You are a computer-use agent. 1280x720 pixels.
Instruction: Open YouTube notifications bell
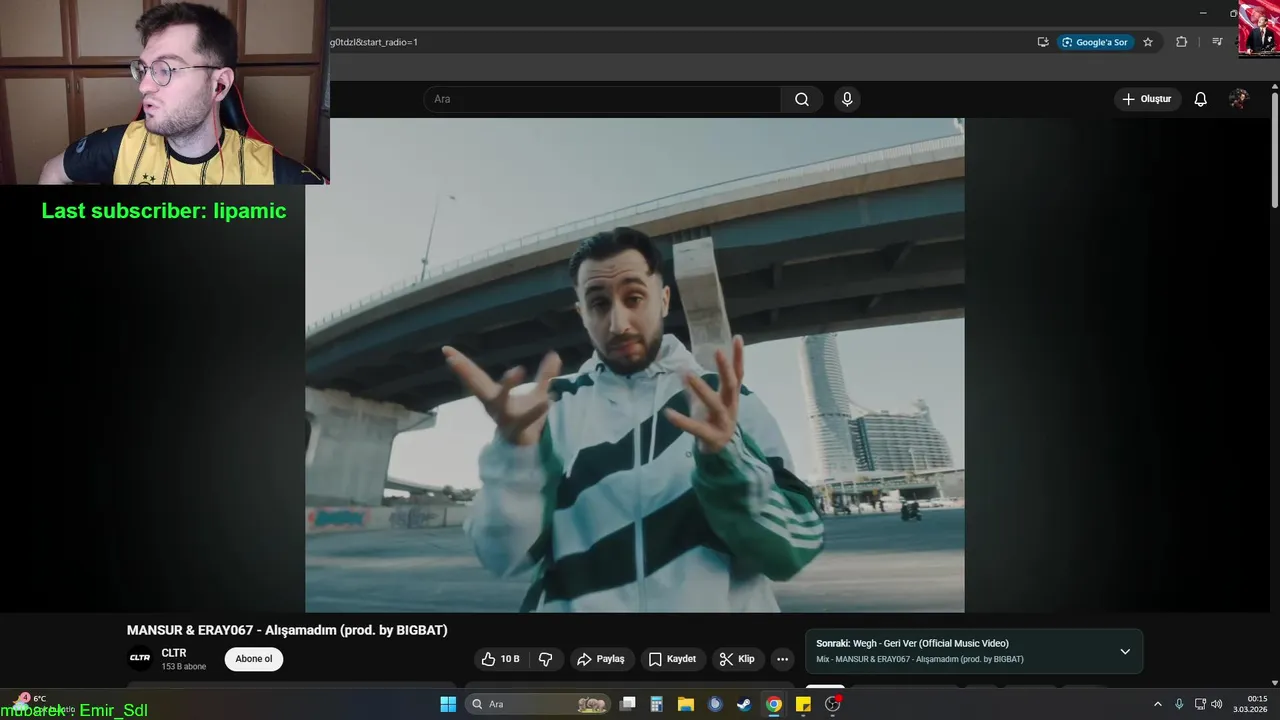point(1201,99)
